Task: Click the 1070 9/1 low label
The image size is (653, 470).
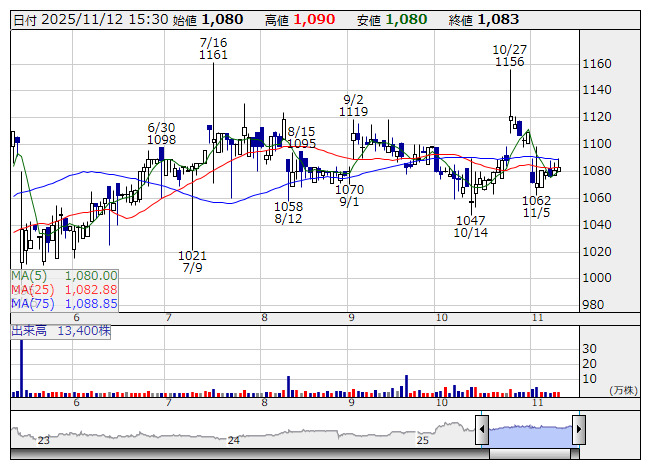Action: pyautogui.click(x=349, y=196)
